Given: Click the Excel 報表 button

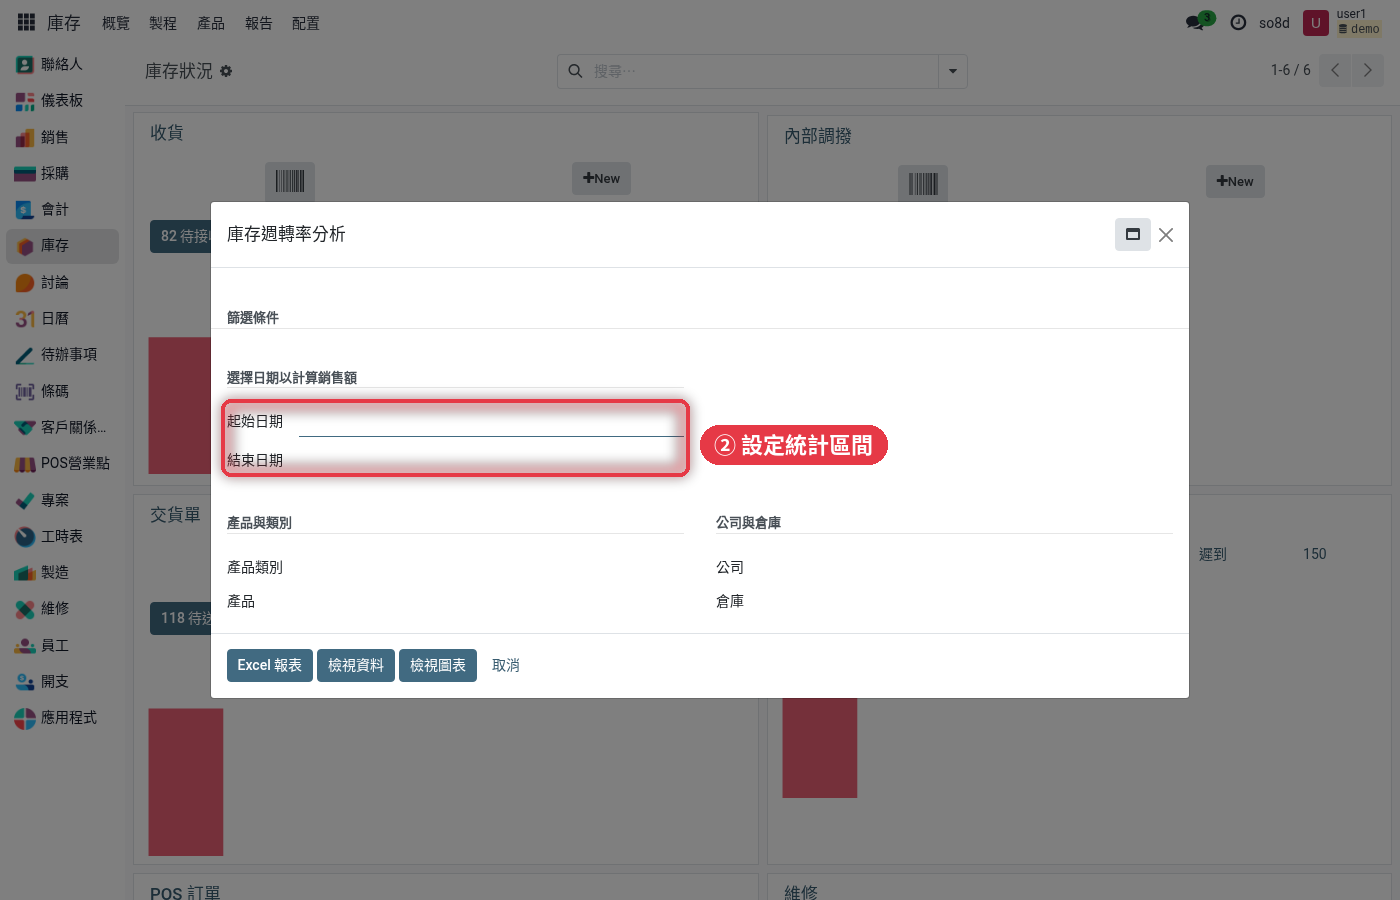Looking at the screenshot, I should [270, 666].
